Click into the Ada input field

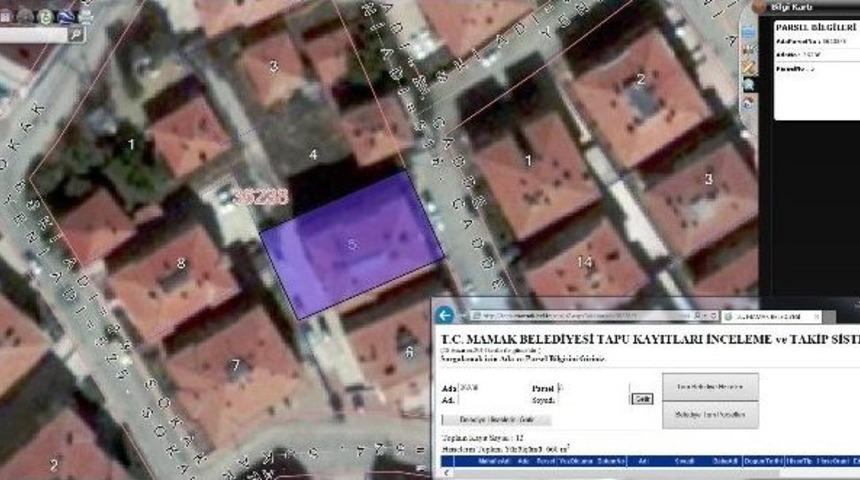click(493, 387)
